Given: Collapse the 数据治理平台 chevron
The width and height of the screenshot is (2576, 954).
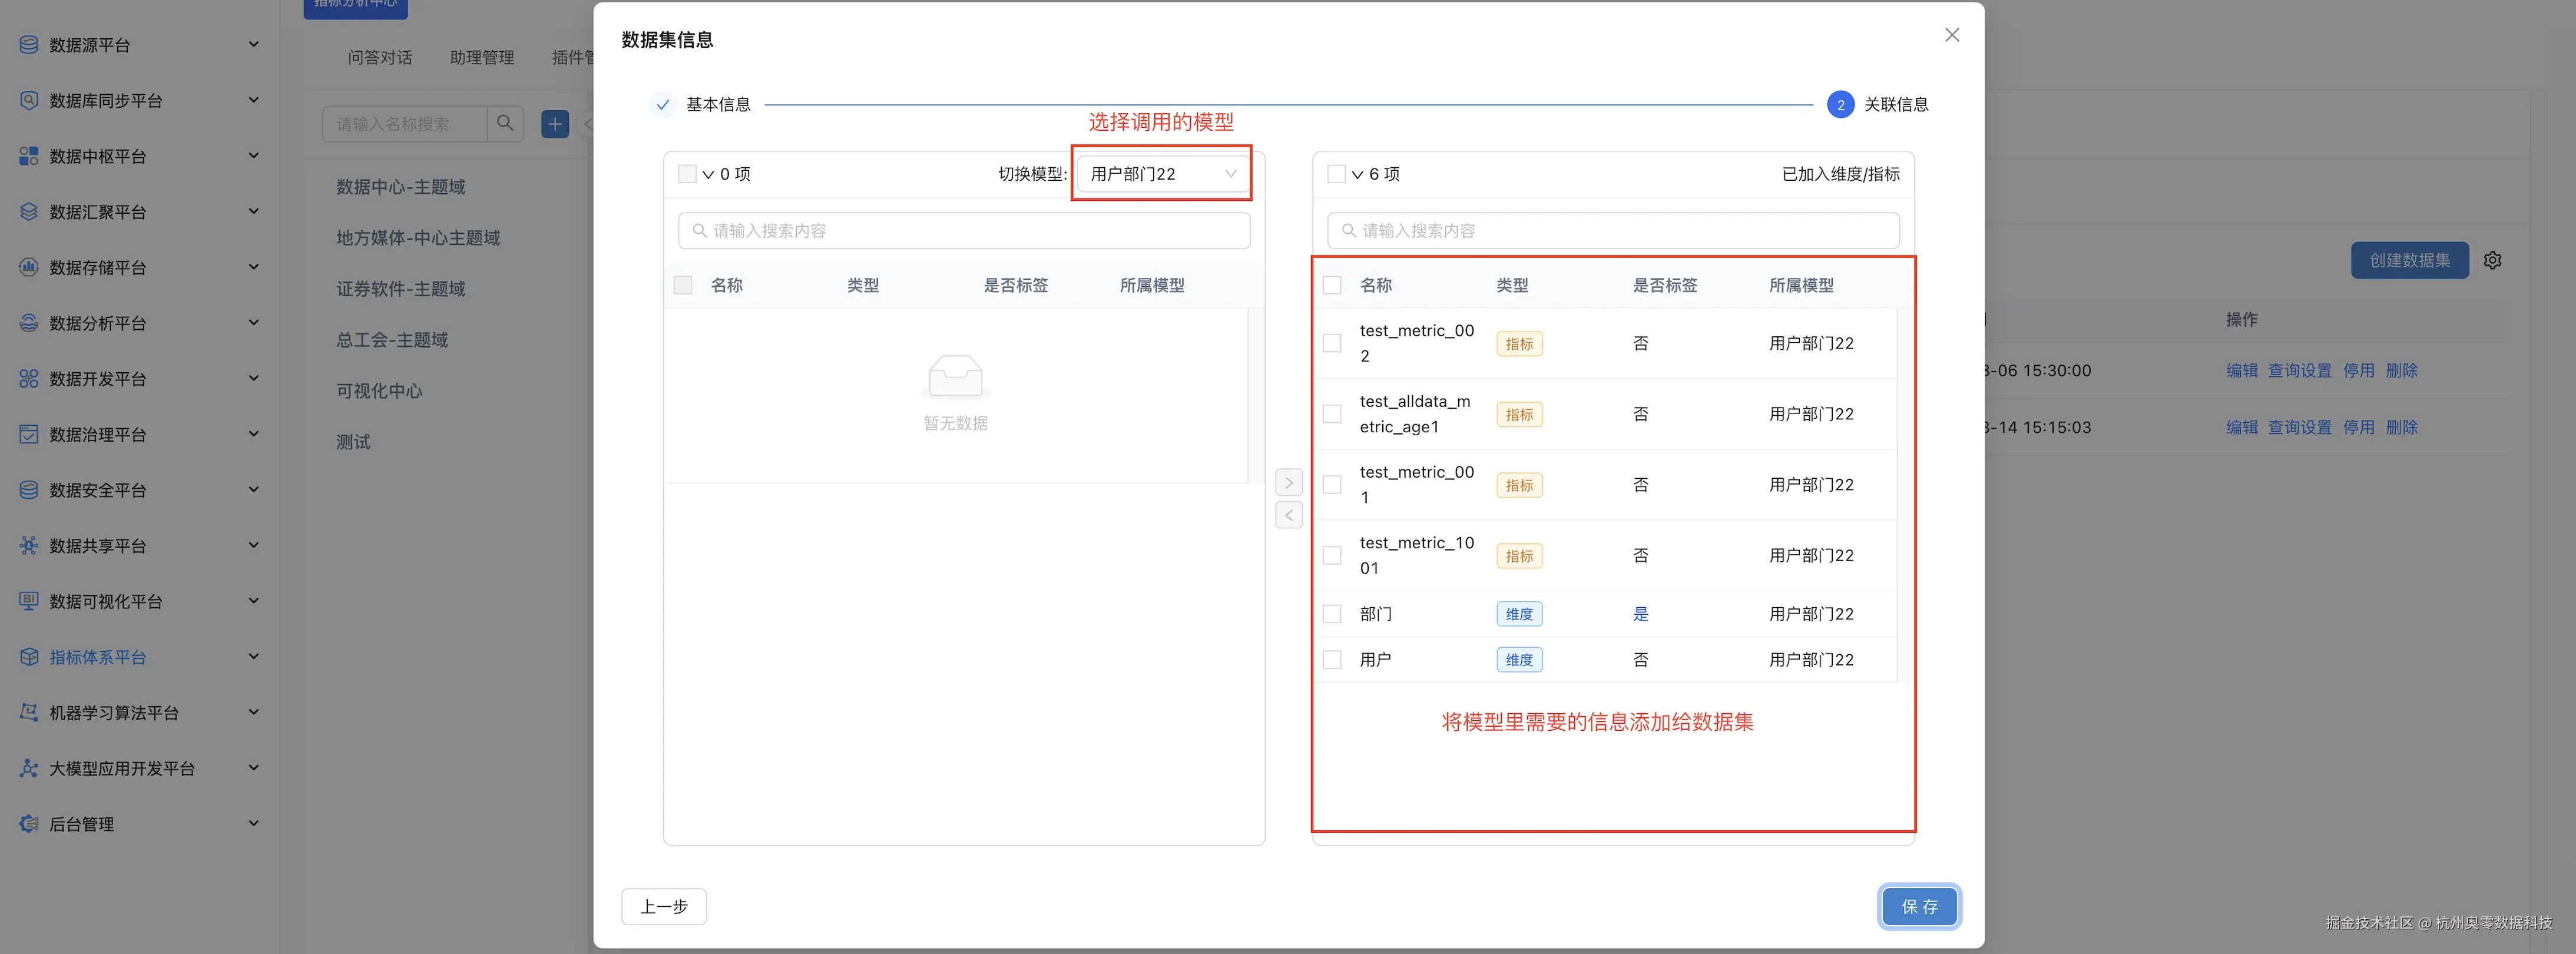Looking at the screenshot, I should coord(253,433).
